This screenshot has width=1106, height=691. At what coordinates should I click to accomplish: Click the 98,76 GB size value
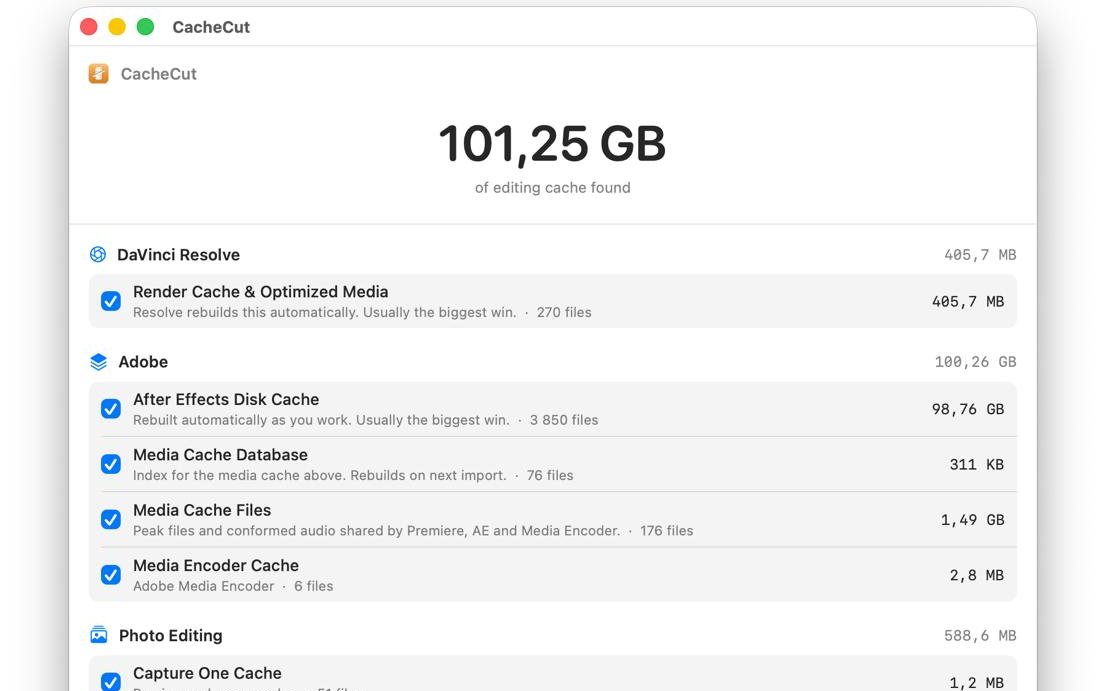[968, 409]
